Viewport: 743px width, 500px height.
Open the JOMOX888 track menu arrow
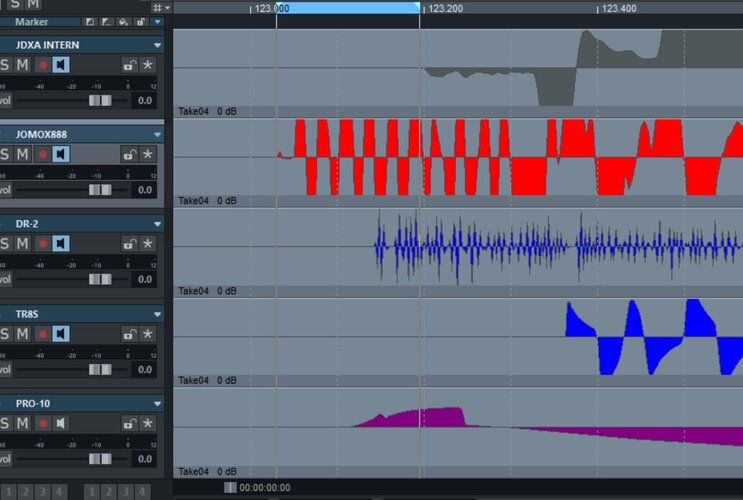click(157, 135)
